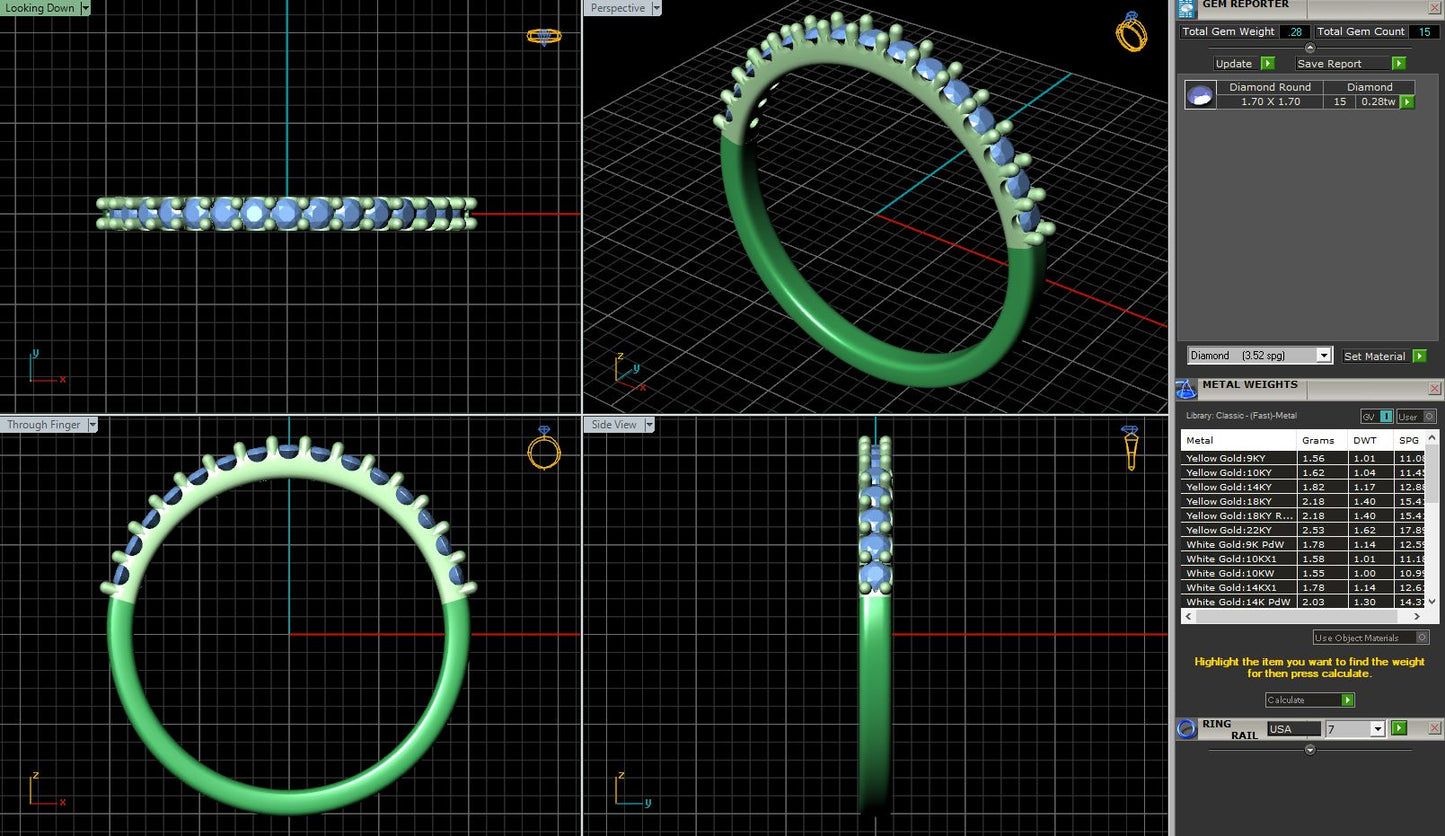
Task: Click the ring icon in Through Finger viewport
Action: 543,449
